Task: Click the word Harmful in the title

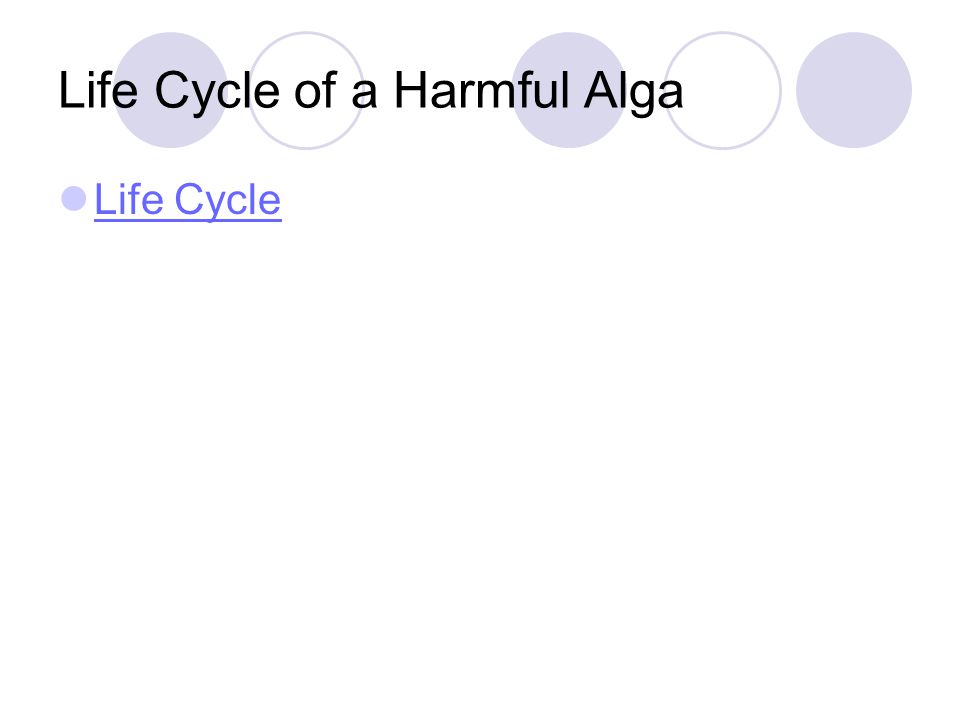Action: (482, 90)
